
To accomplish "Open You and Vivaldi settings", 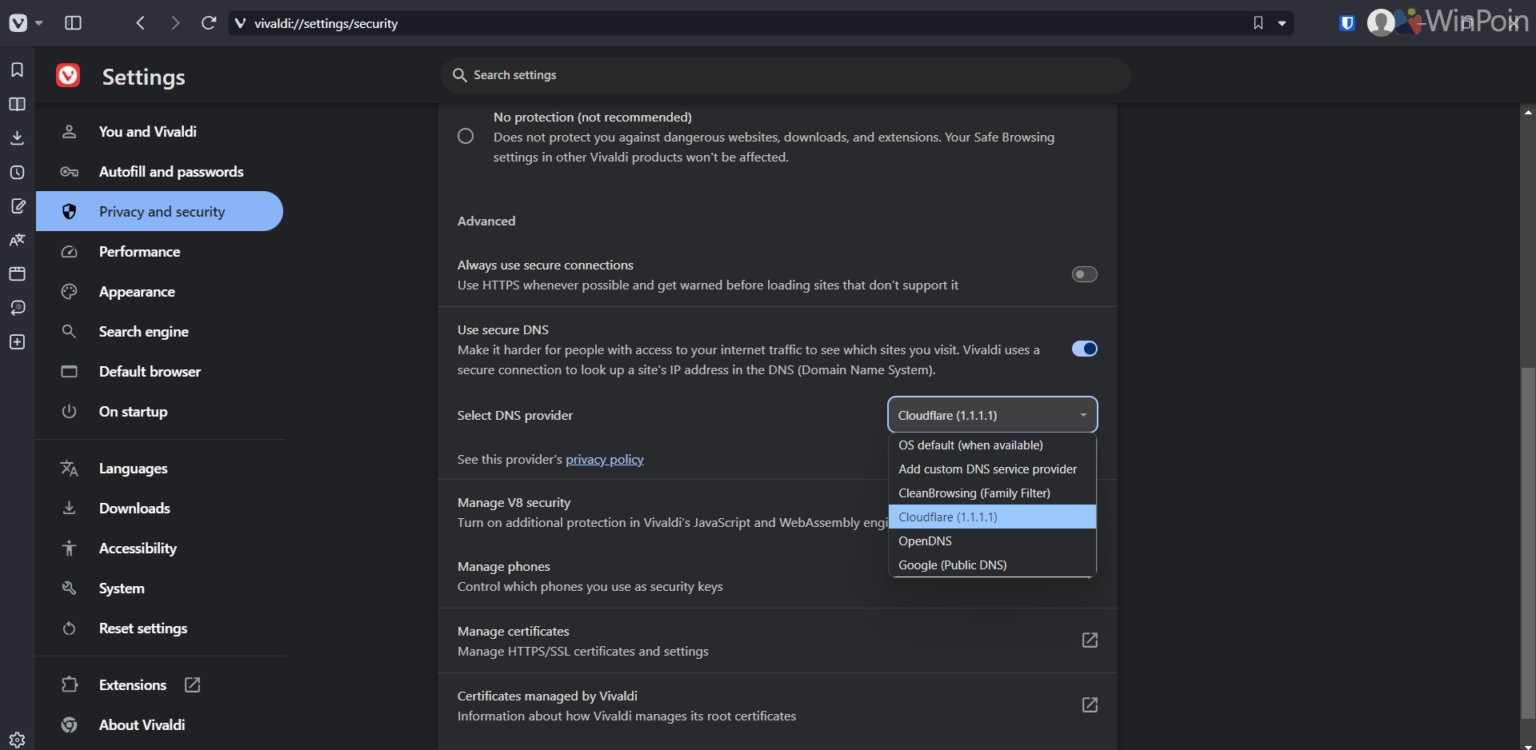I will pyautogui.click(x=160, y=132).
